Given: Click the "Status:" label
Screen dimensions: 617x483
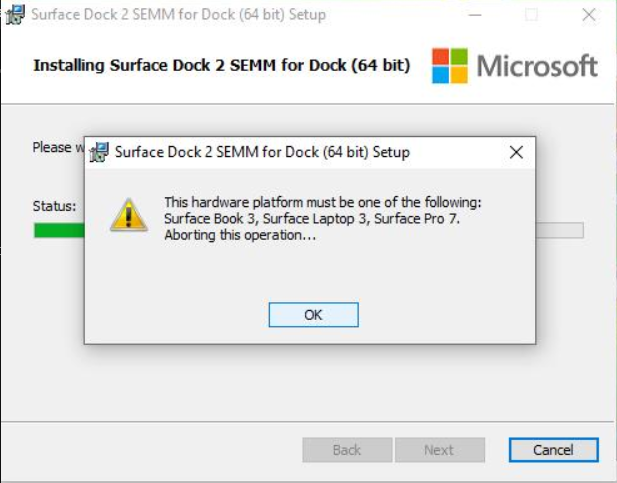Looking at the screenshot, I should coord(54,206).
